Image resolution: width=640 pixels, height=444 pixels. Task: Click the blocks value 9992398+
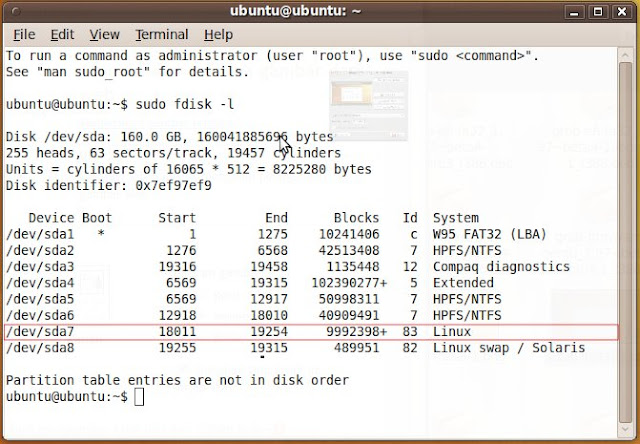coord(356,332)
